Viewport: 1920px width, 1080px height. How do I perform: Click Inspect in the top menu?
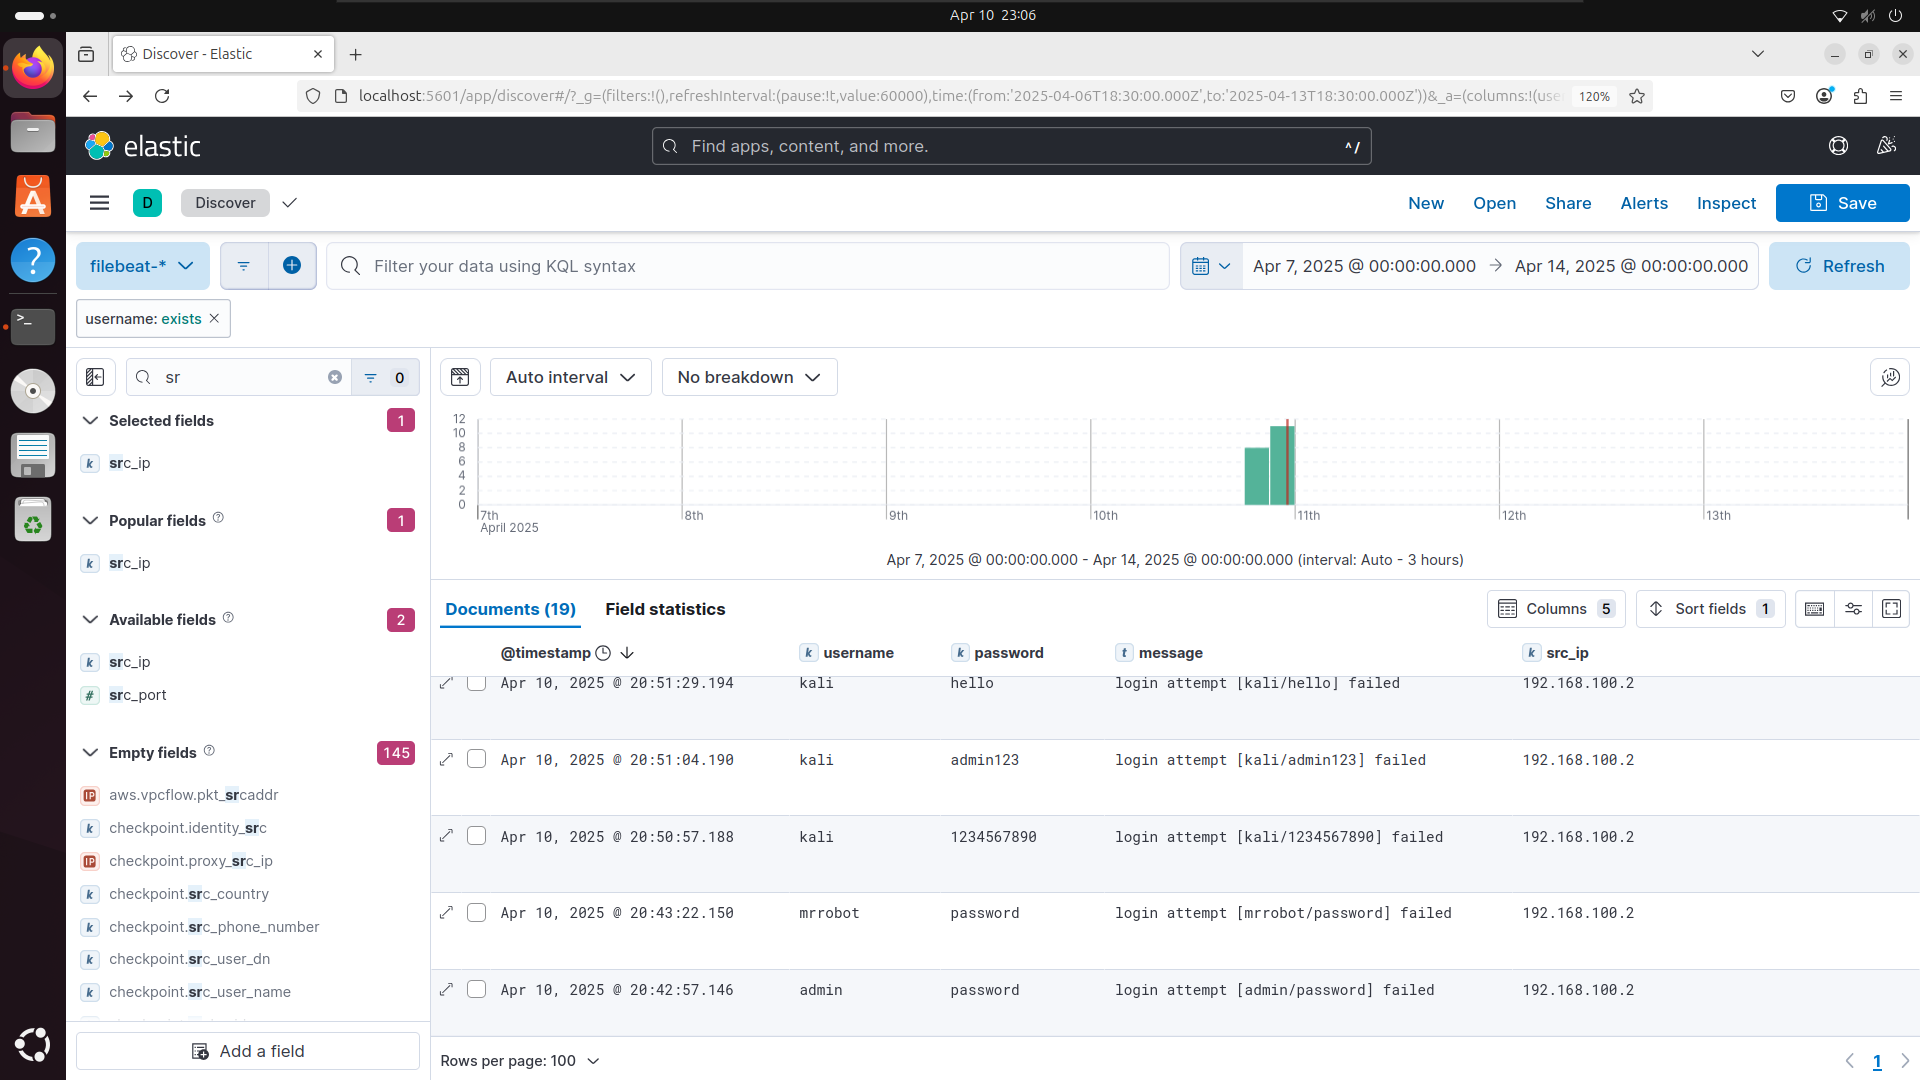(1726, 203)
